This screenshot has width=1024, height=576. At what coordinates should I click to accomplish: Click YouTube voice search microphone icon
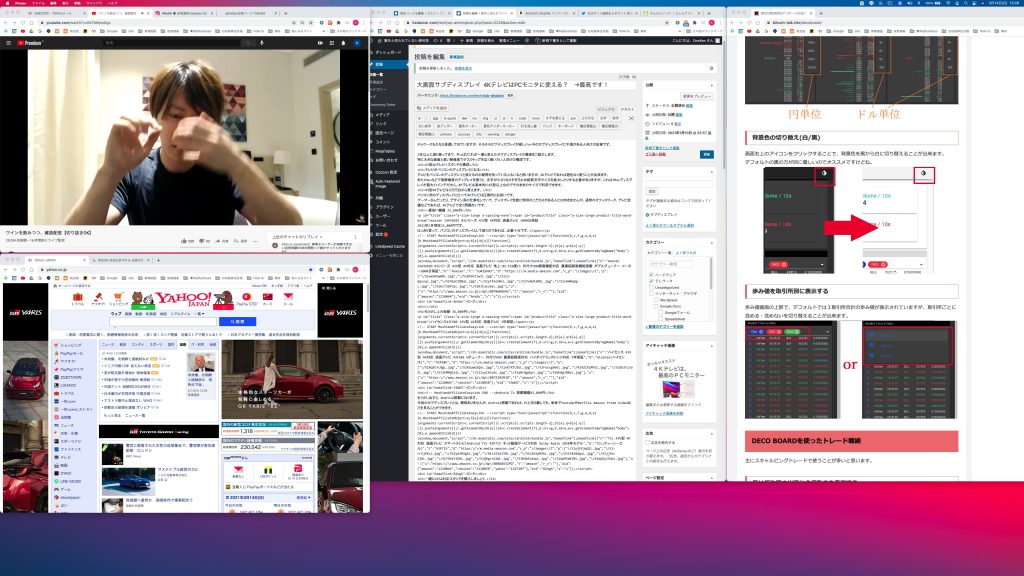tap(262, 43)
